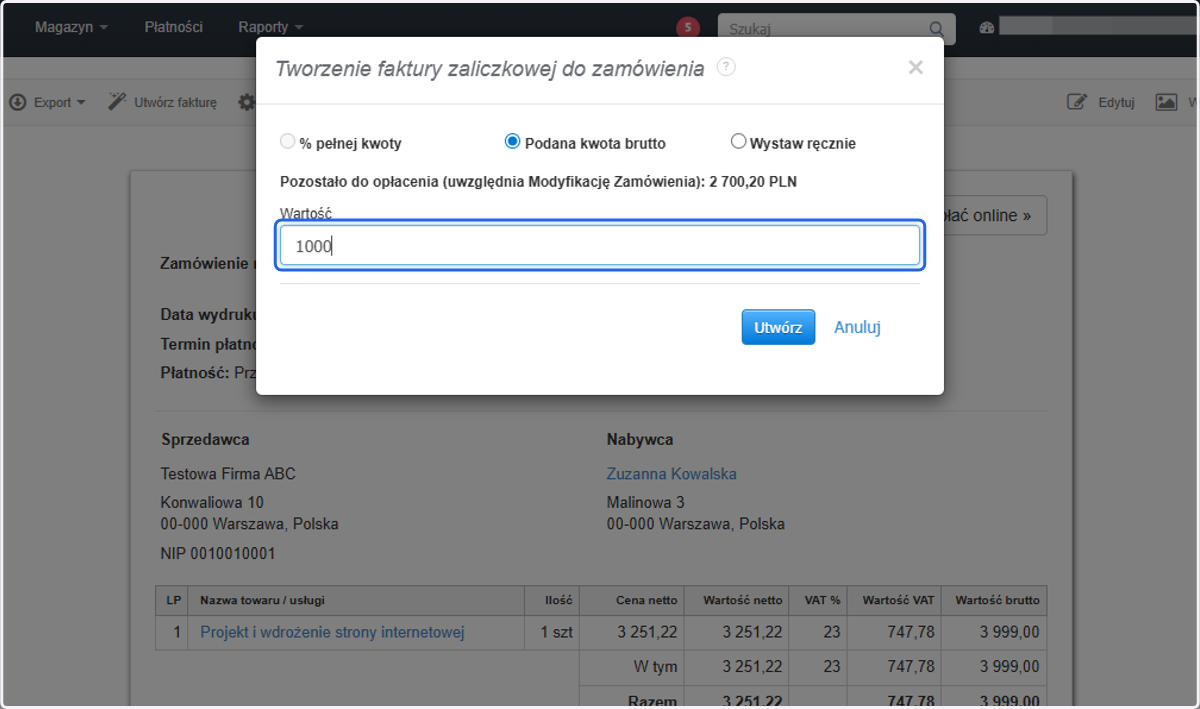
Task: Select the % pełnej kwoty option
Action: click(x=288, y=142)
